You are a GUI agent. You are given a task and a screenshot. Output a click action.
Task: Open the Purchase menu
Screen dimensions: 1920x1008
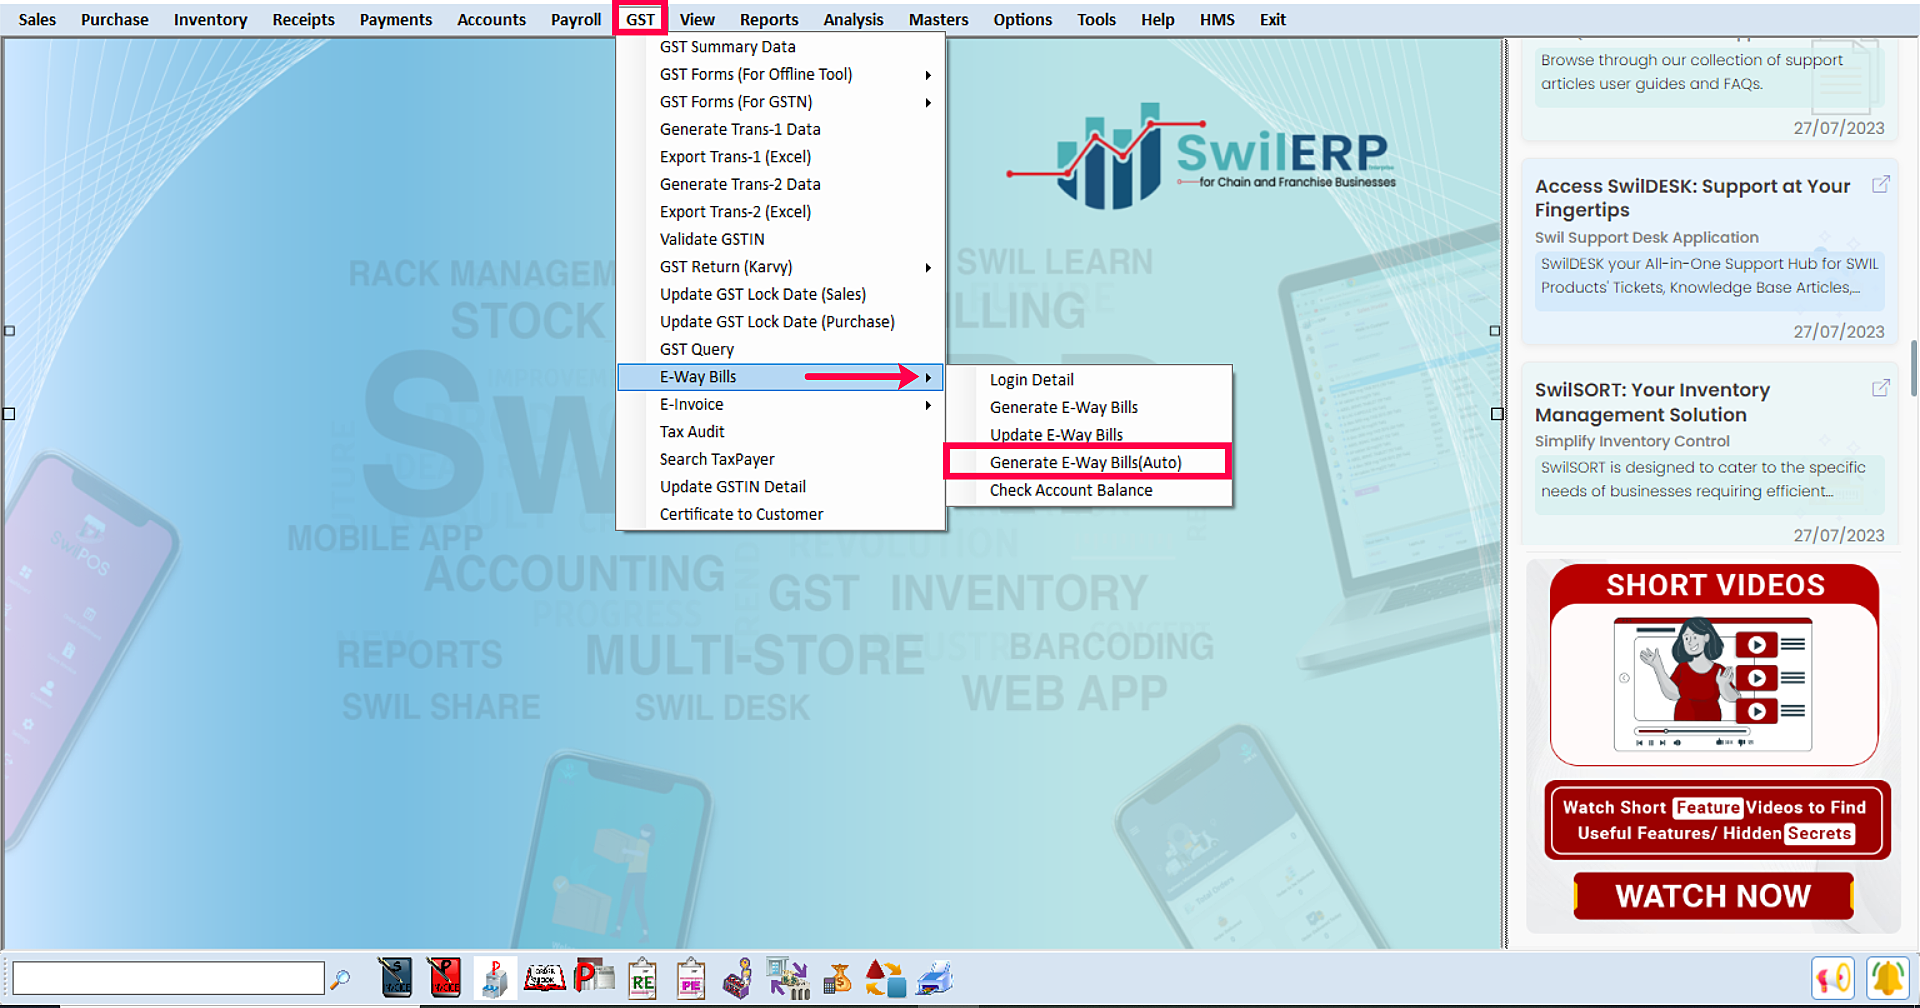(x=114, y=19)
